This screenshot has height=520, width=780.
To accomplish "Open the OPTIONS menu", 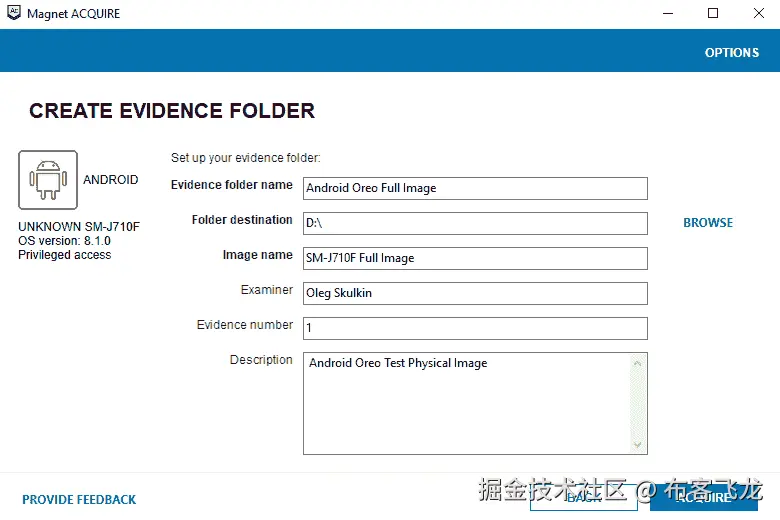I will coord(731,53).
